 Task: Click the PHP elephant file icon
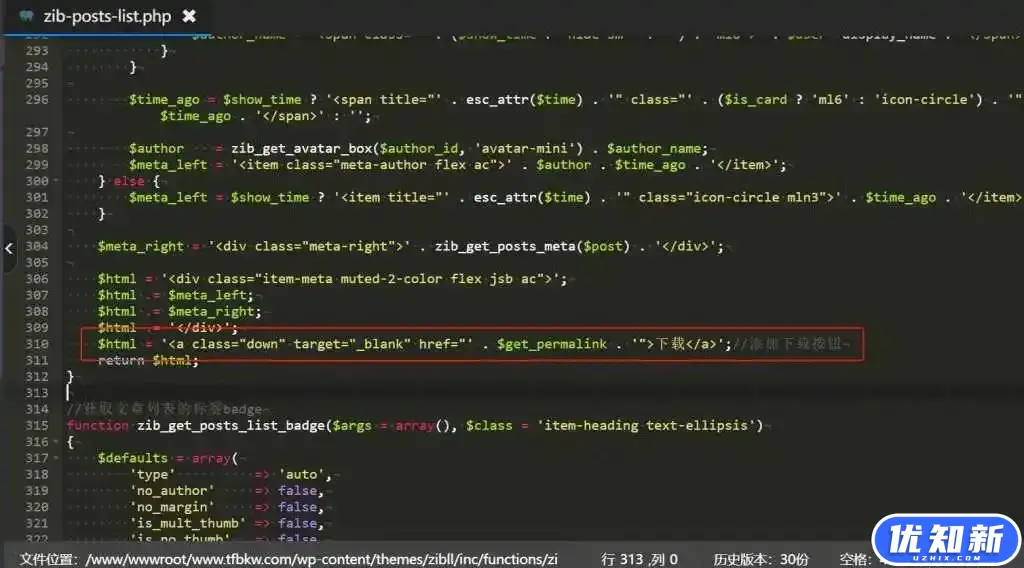tap(27, 17)
